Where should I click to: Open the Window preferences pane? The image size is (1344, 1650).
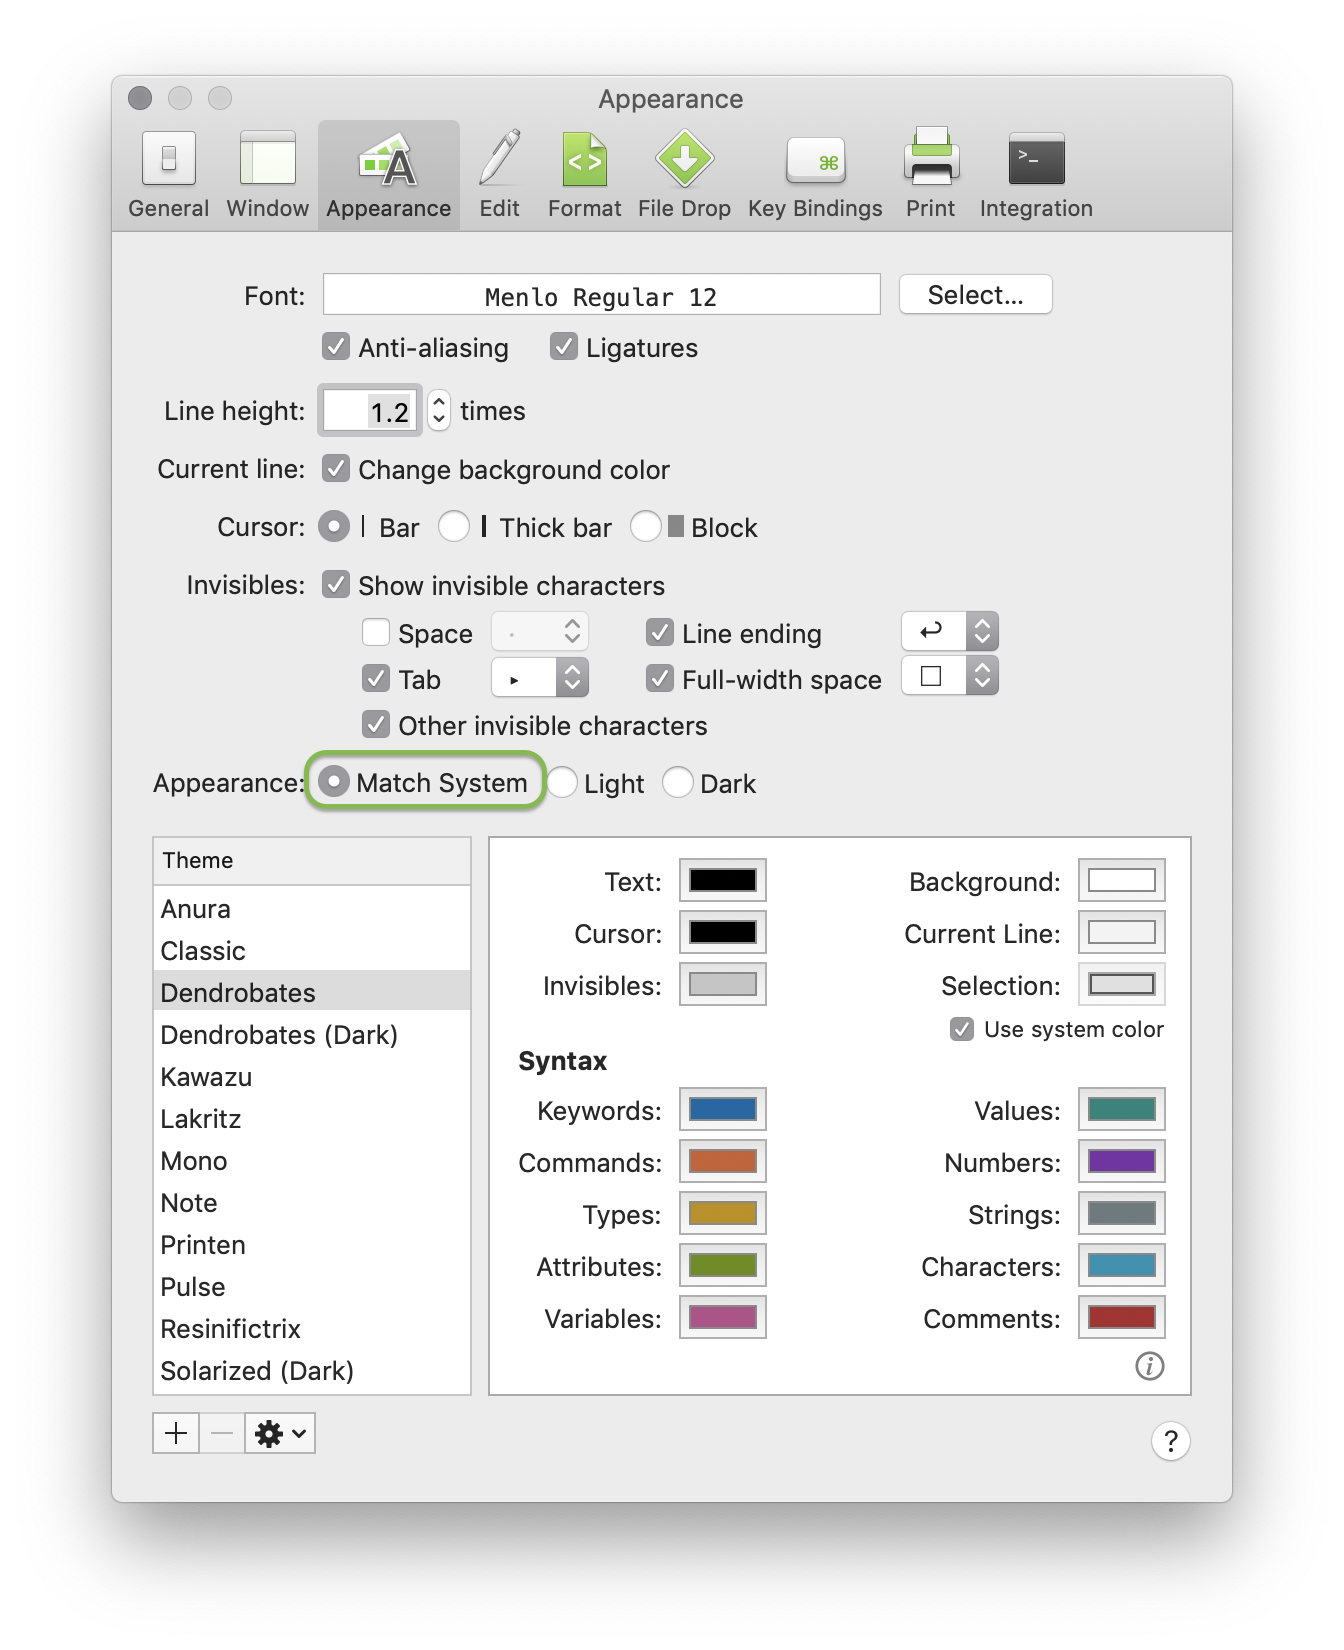pos(268,175)
